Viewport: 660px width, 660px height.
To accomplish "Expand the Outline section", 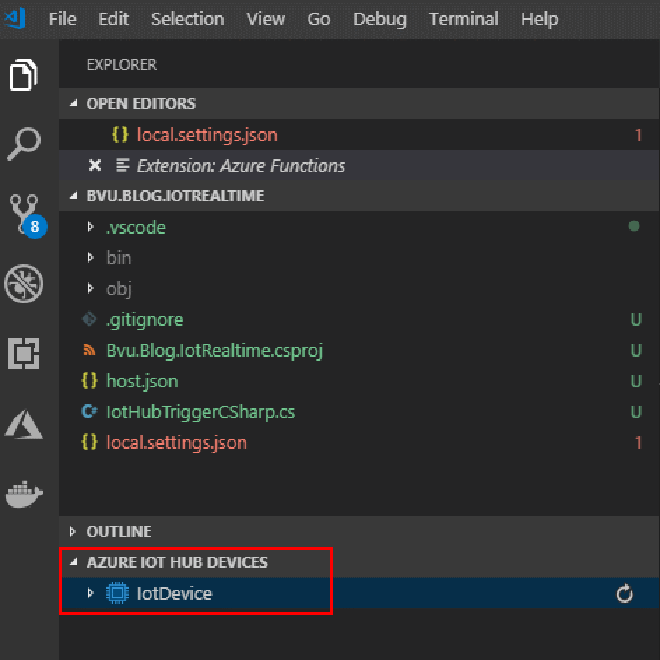I will point(119,532).
